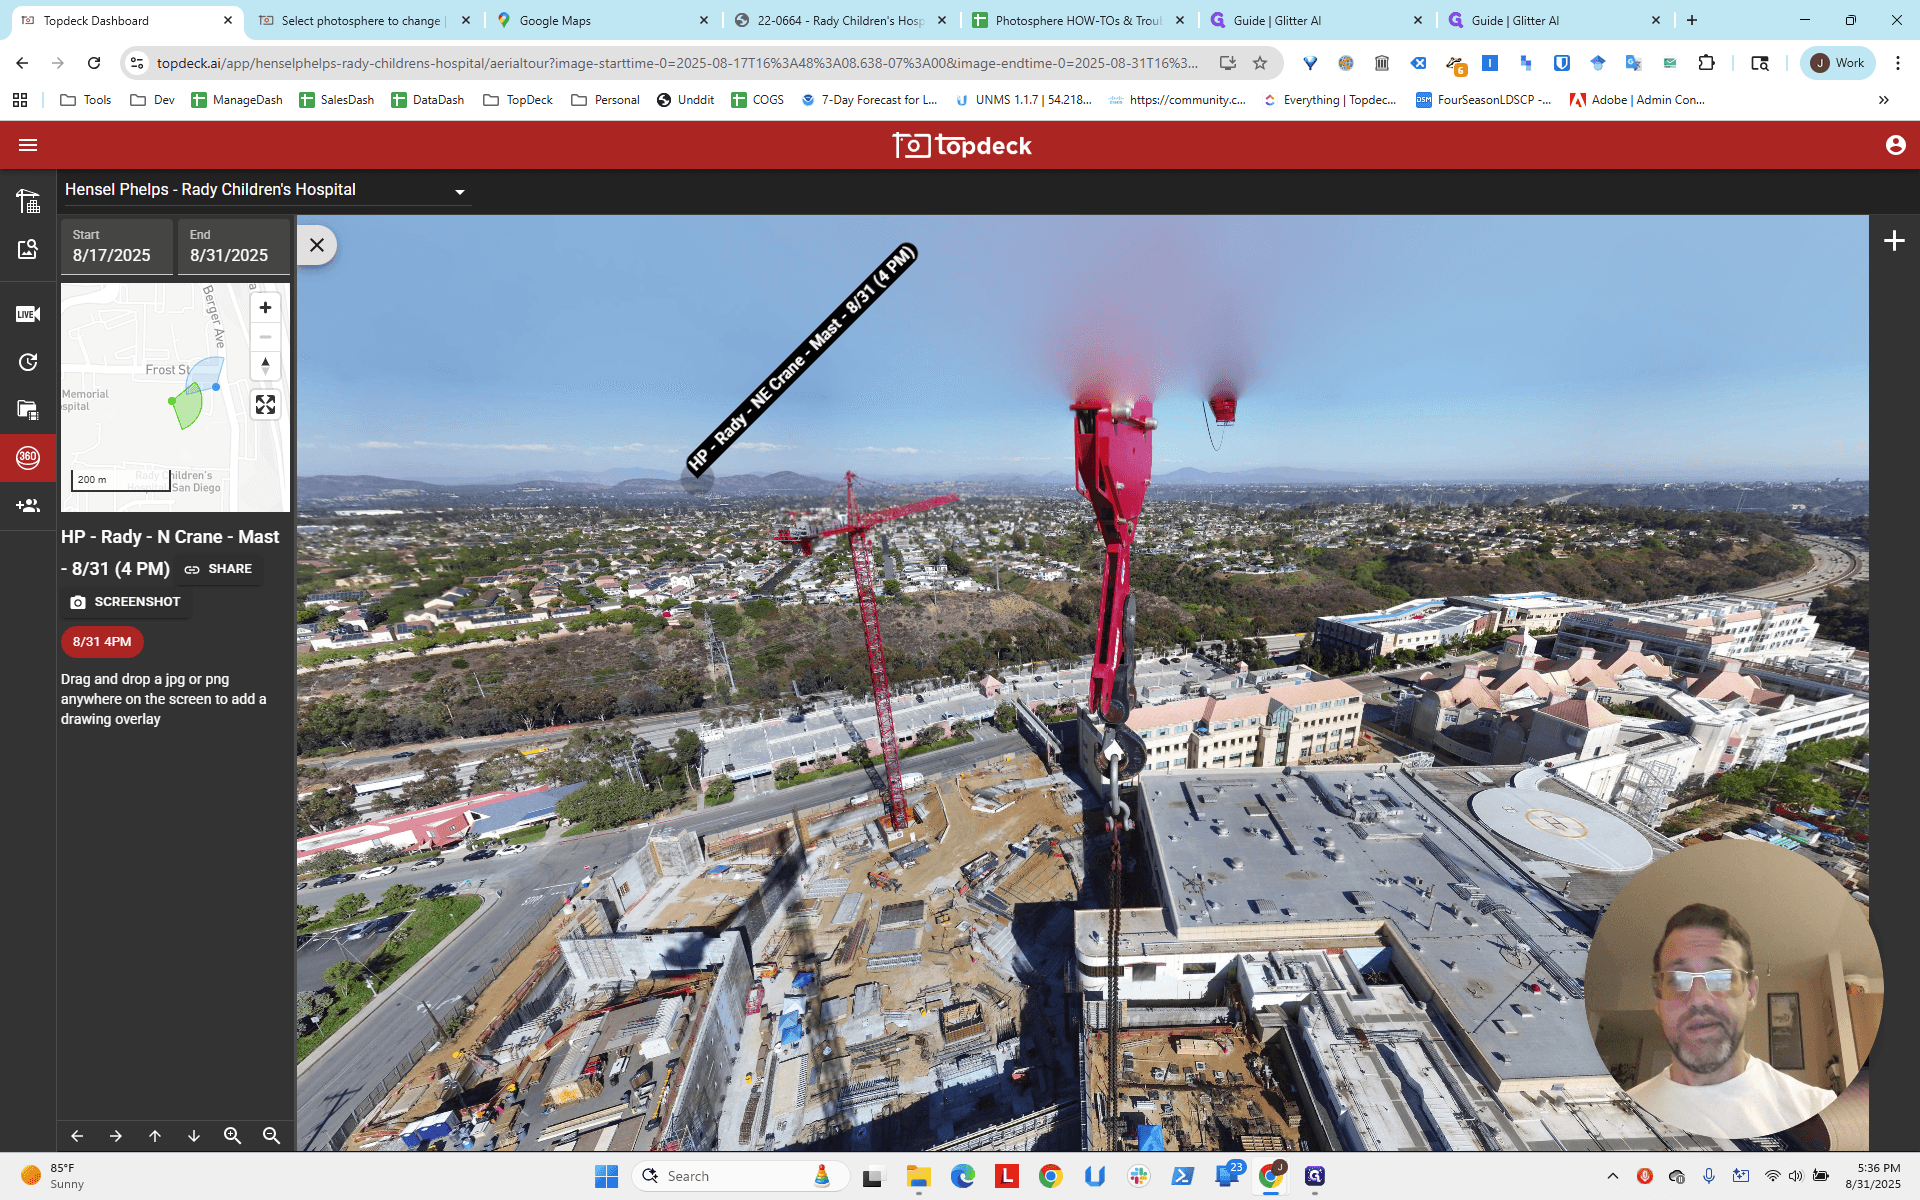The height and width of the screenshot is (1200, 1920).
Task: Click the SCREENSHOT button
Action: click(126, 602)
